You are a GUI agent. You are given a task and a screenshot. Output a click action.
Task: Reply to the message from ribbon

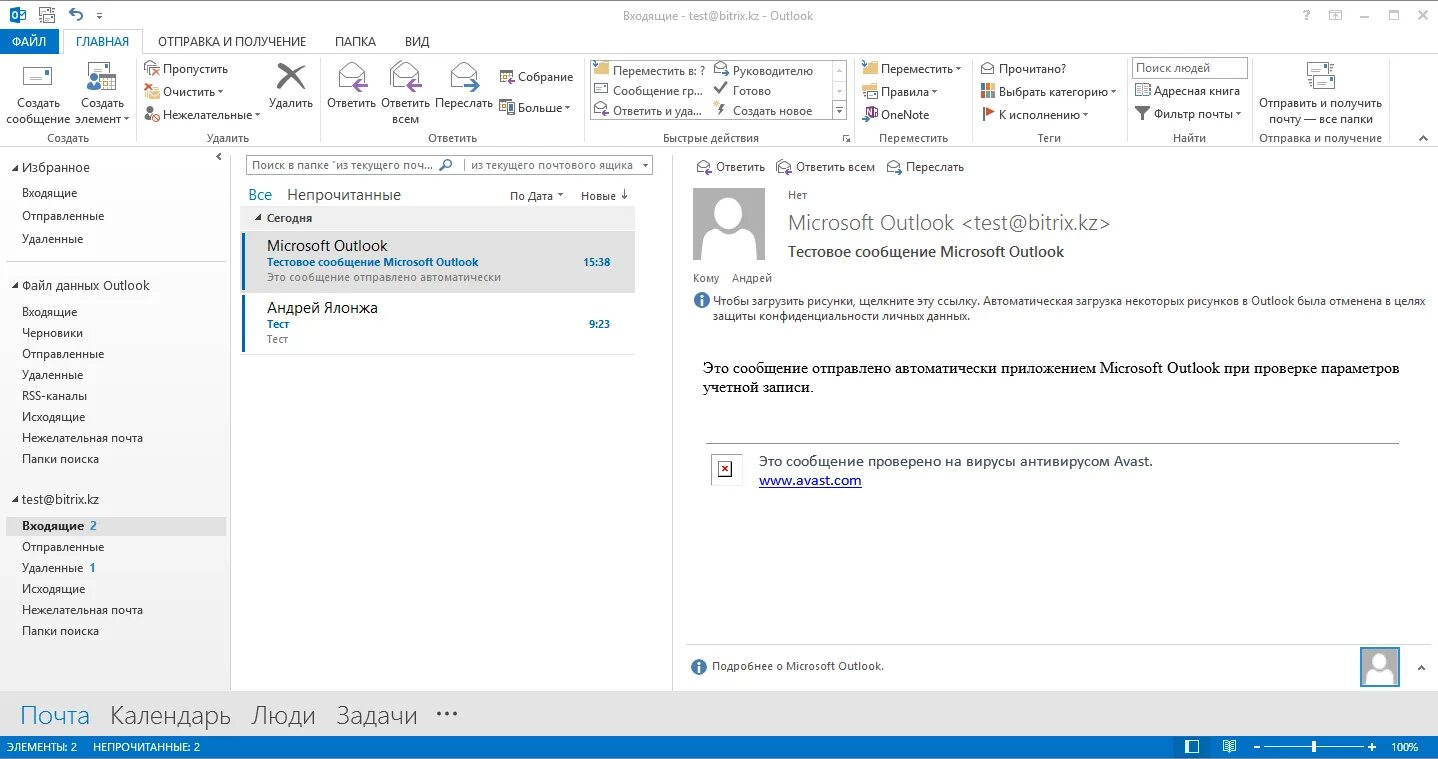[351, 86]
